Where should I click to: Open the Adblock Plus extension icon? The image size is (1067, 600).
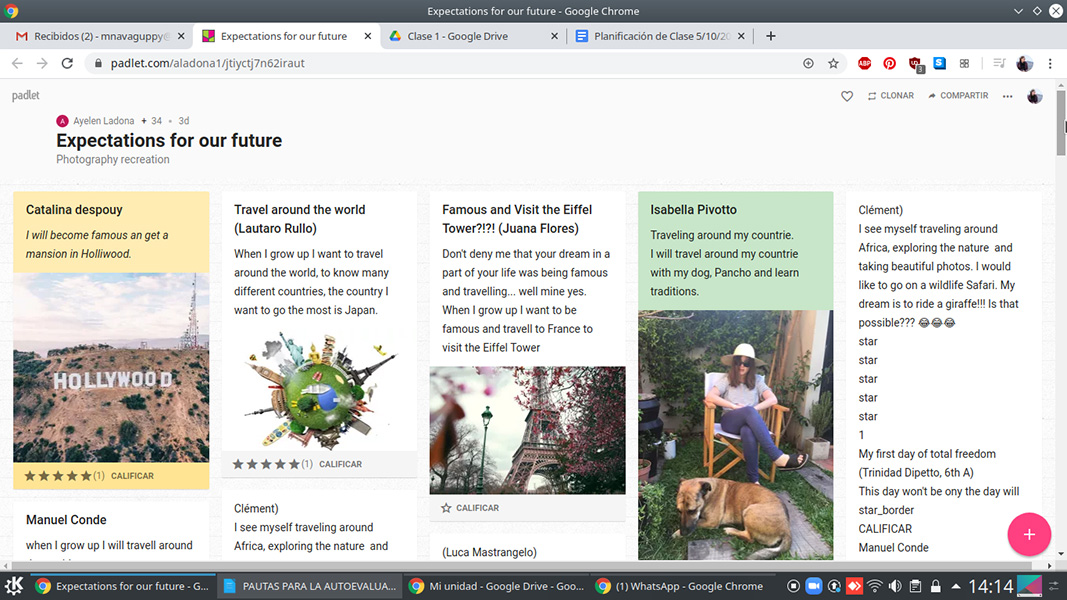pyautogui.click(x=865, y=63)
